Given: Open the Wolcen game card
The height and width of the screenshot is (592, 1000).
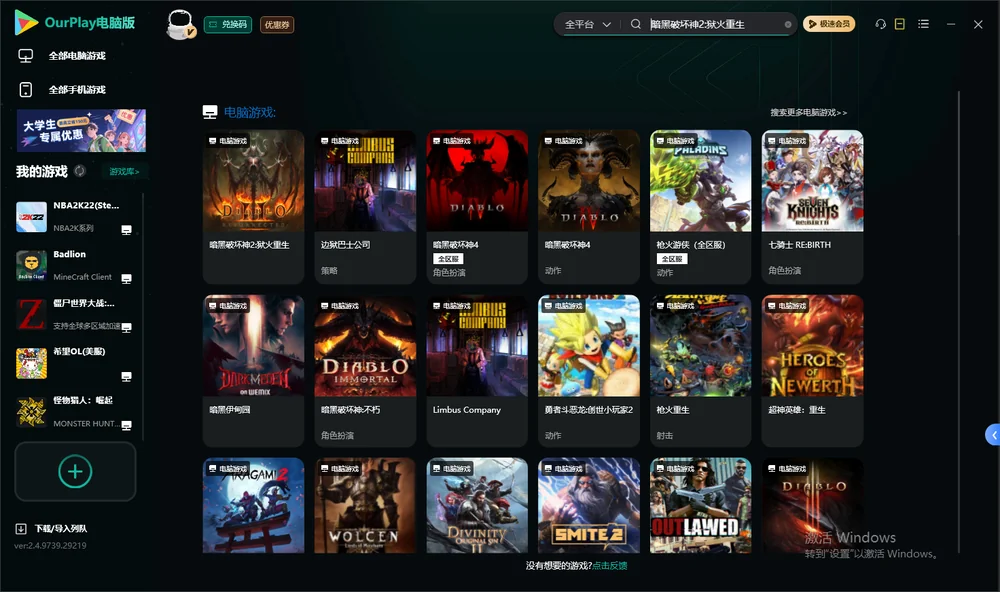Looking at the screenshot, I should (x=365, y=505).
